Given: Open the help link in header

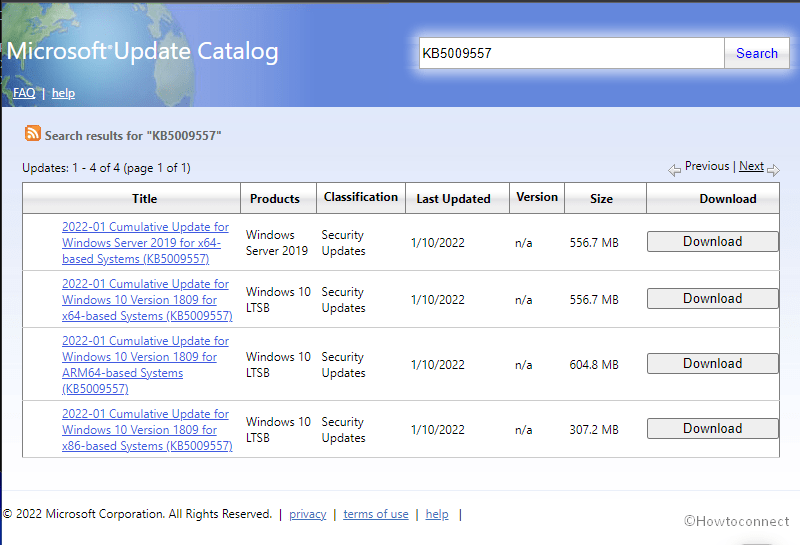Looking at the screenshot, I should (x=63, y=93).
